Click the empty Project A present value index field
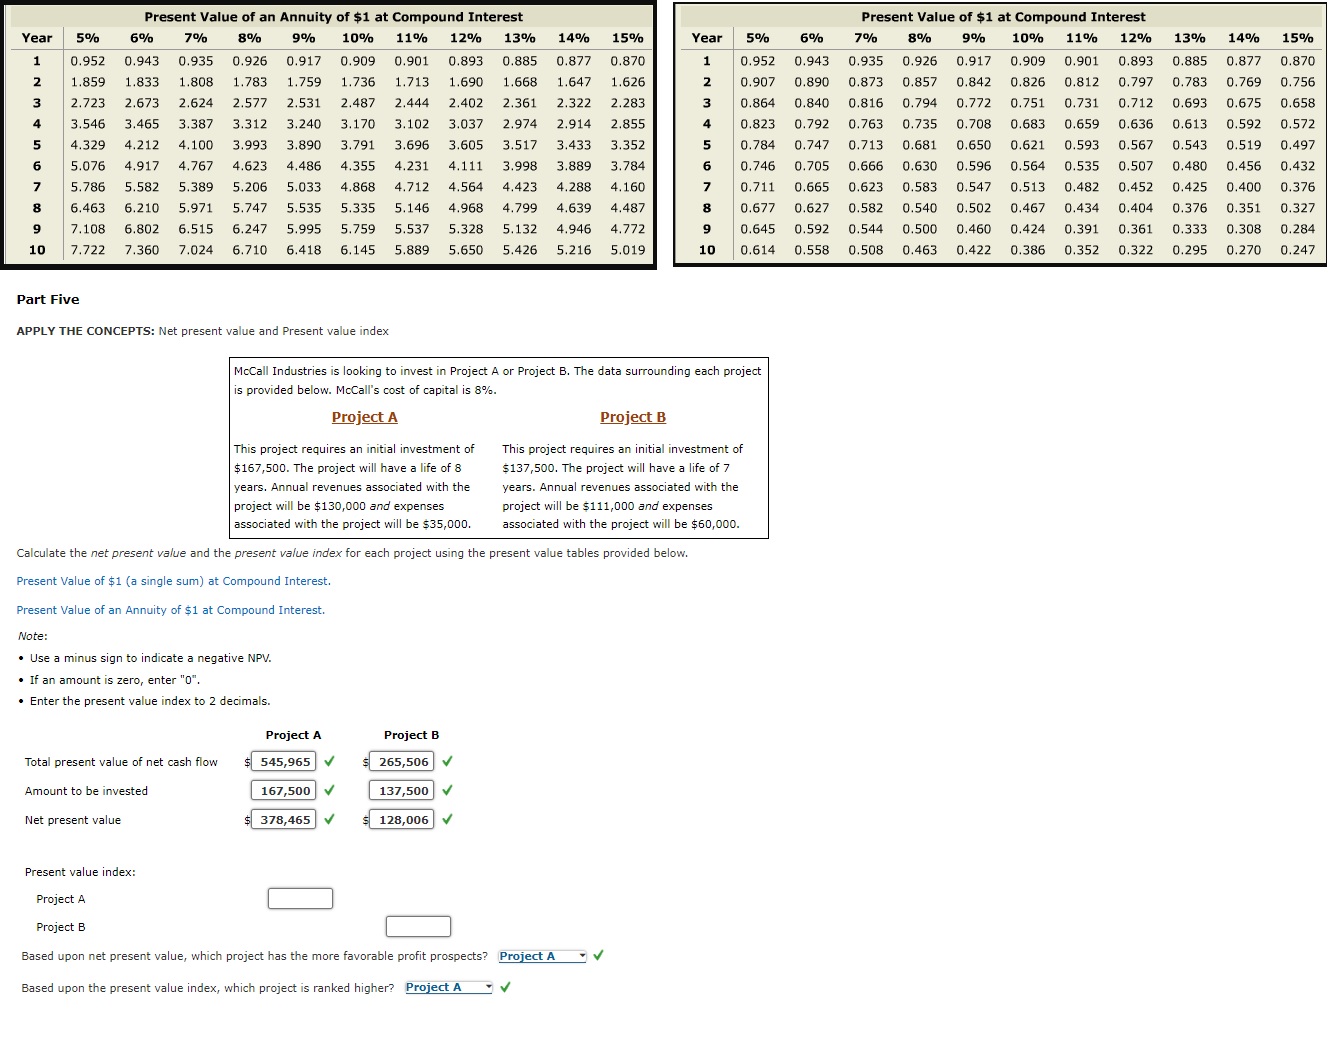This screenshot has height=1038, width=1336. pyautogui.click(x=299, y=898)
